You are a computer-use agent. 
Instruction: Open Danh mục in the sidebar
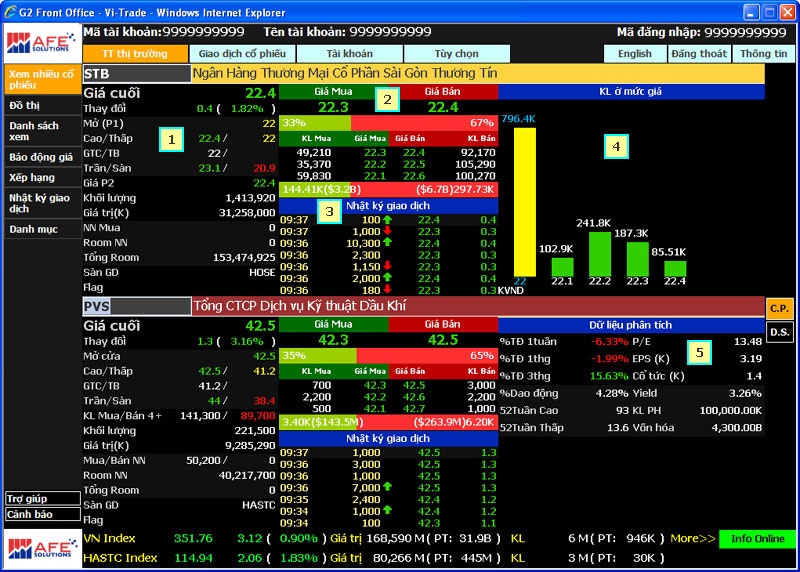[x=42, y=229]
